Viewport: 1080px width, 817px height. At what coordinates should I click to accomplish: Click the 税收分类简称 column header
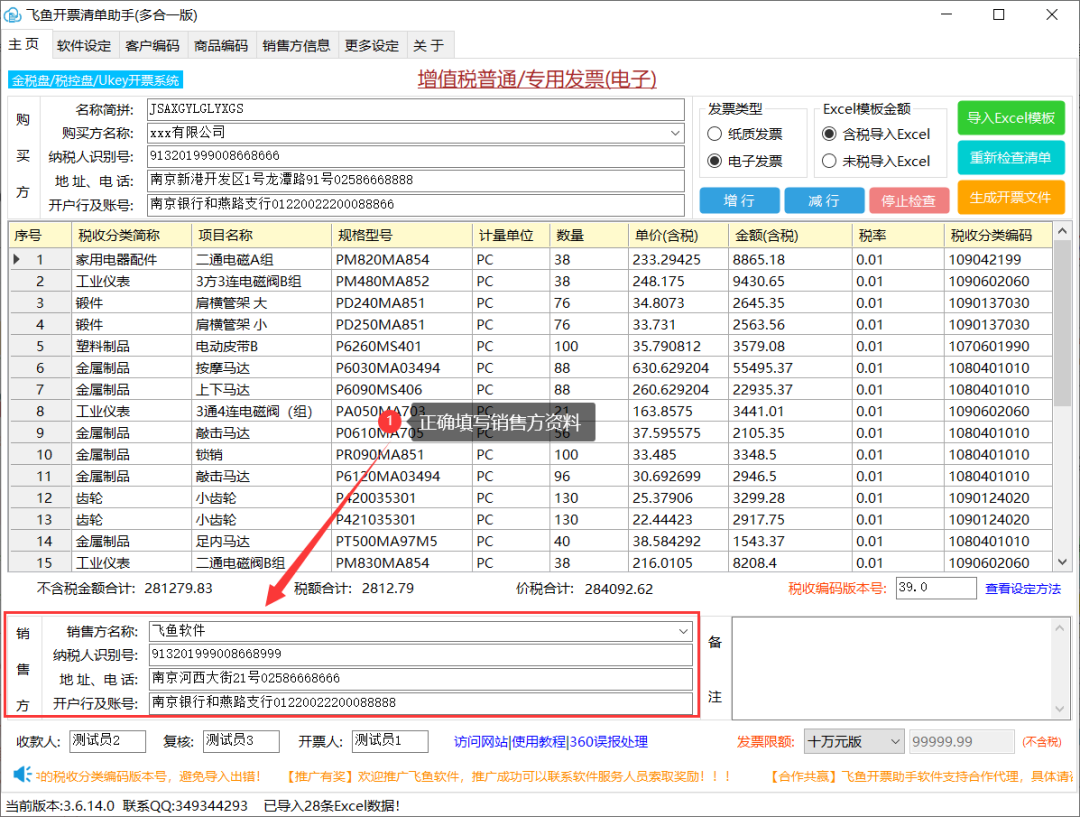point(132,236)
